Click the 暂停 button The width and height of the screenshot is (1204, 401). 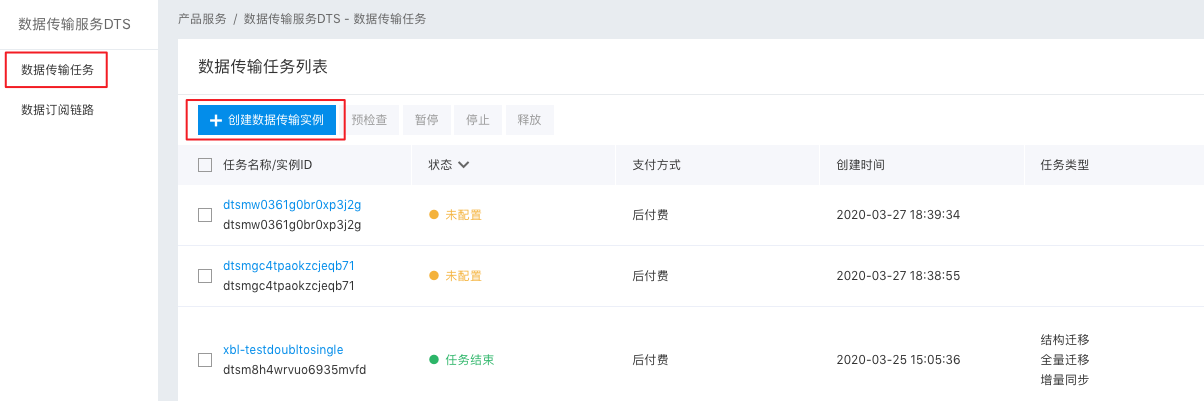tap(427, 120)
